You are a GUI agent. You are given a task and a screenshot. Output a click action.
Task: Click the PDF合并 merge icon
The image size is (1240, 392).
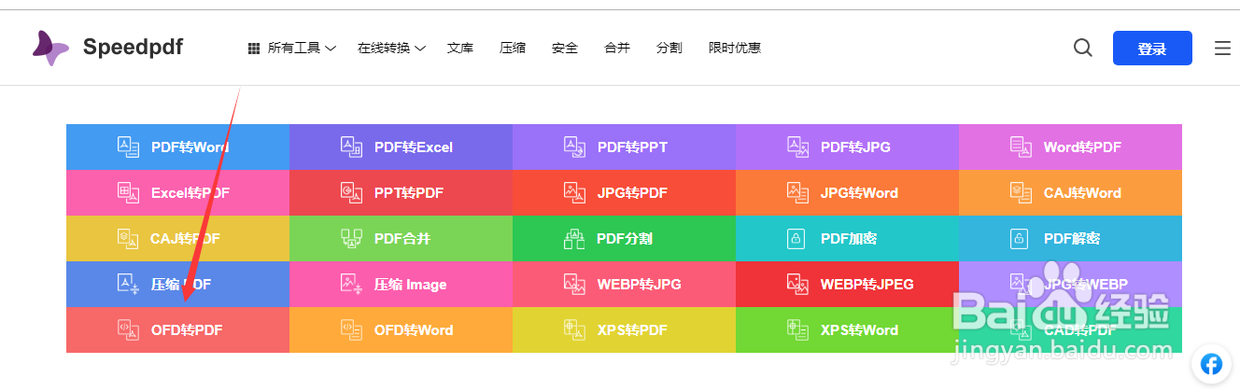pyautogui.click(x=351, y=238)
